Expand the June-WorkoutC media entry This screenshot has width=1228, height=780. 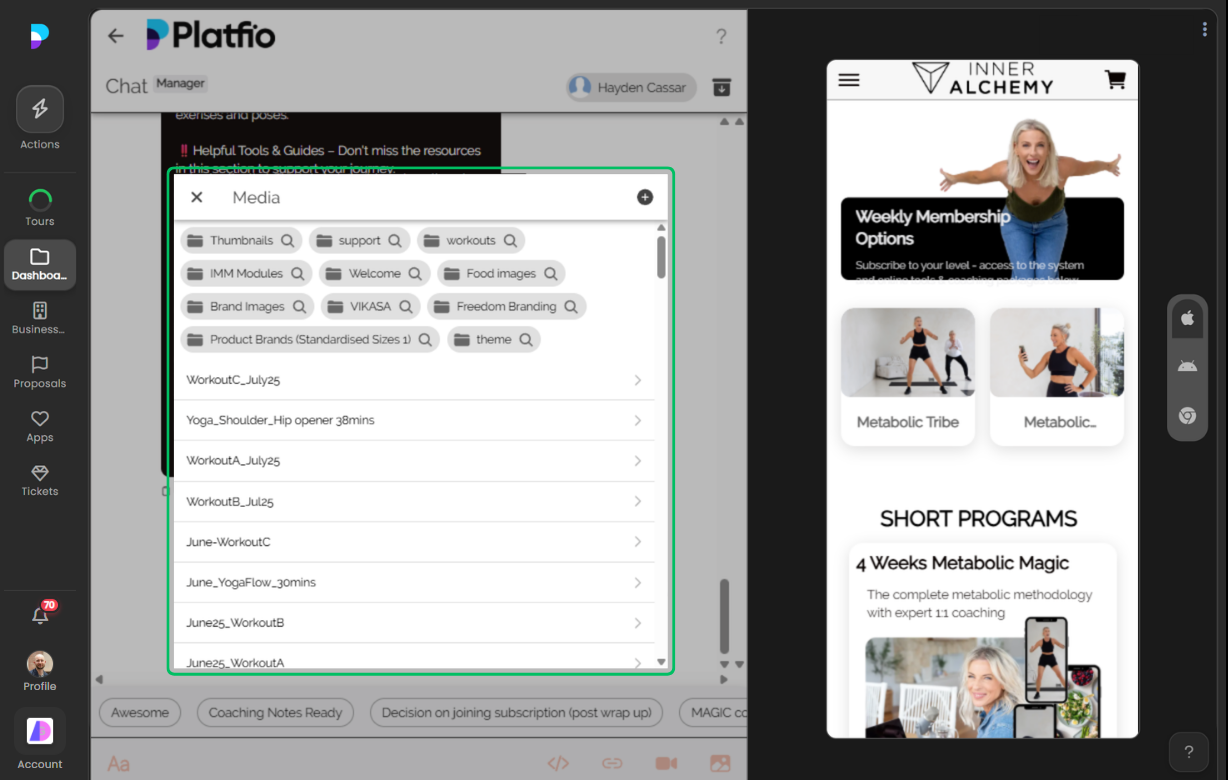click(638, 541)
